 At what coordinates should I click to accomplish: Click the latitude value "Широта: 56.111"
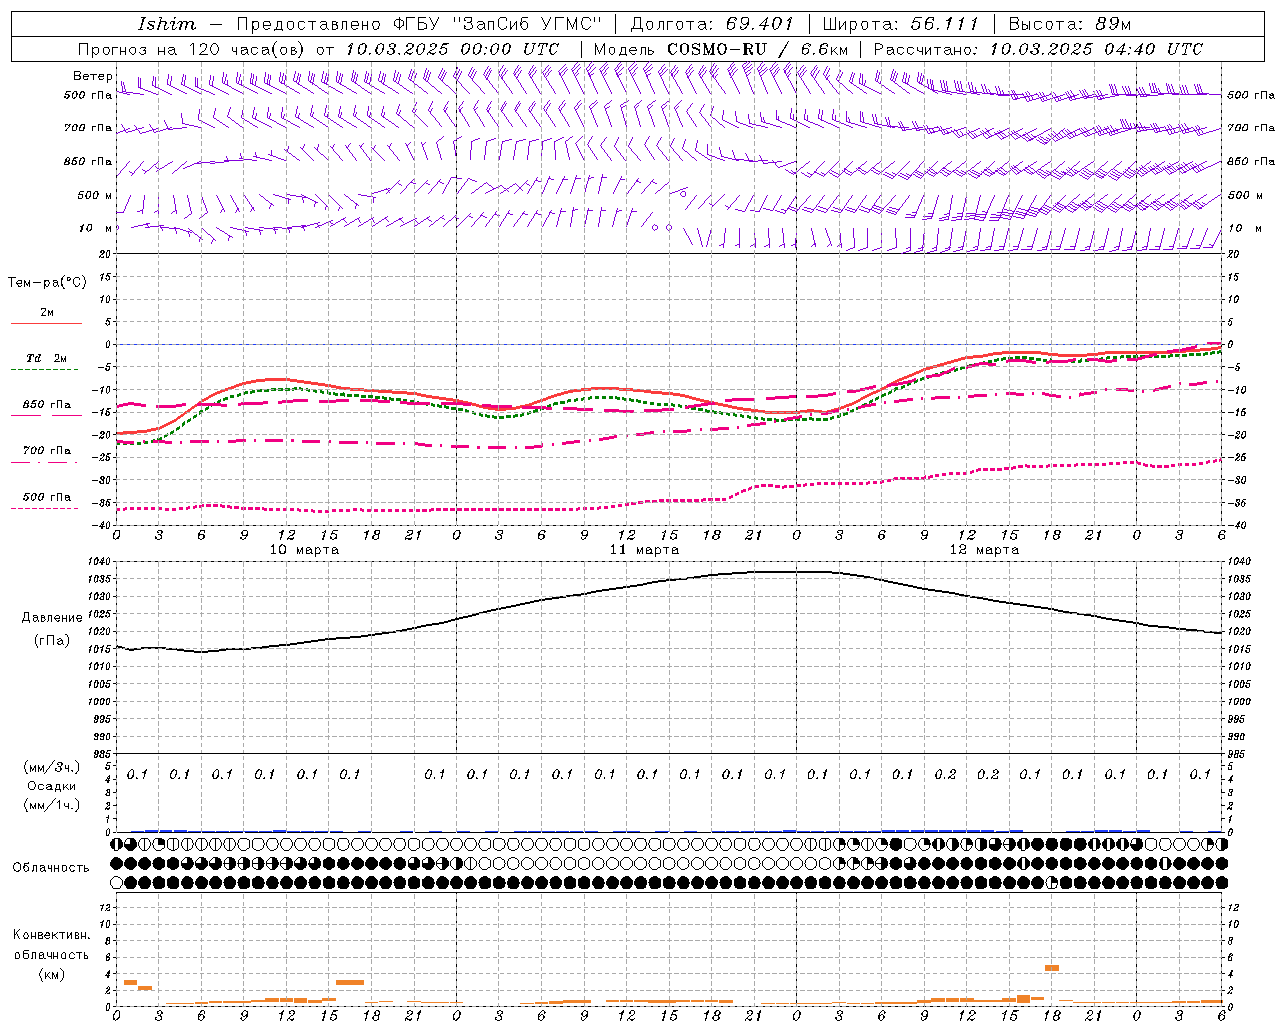(901, 24)
